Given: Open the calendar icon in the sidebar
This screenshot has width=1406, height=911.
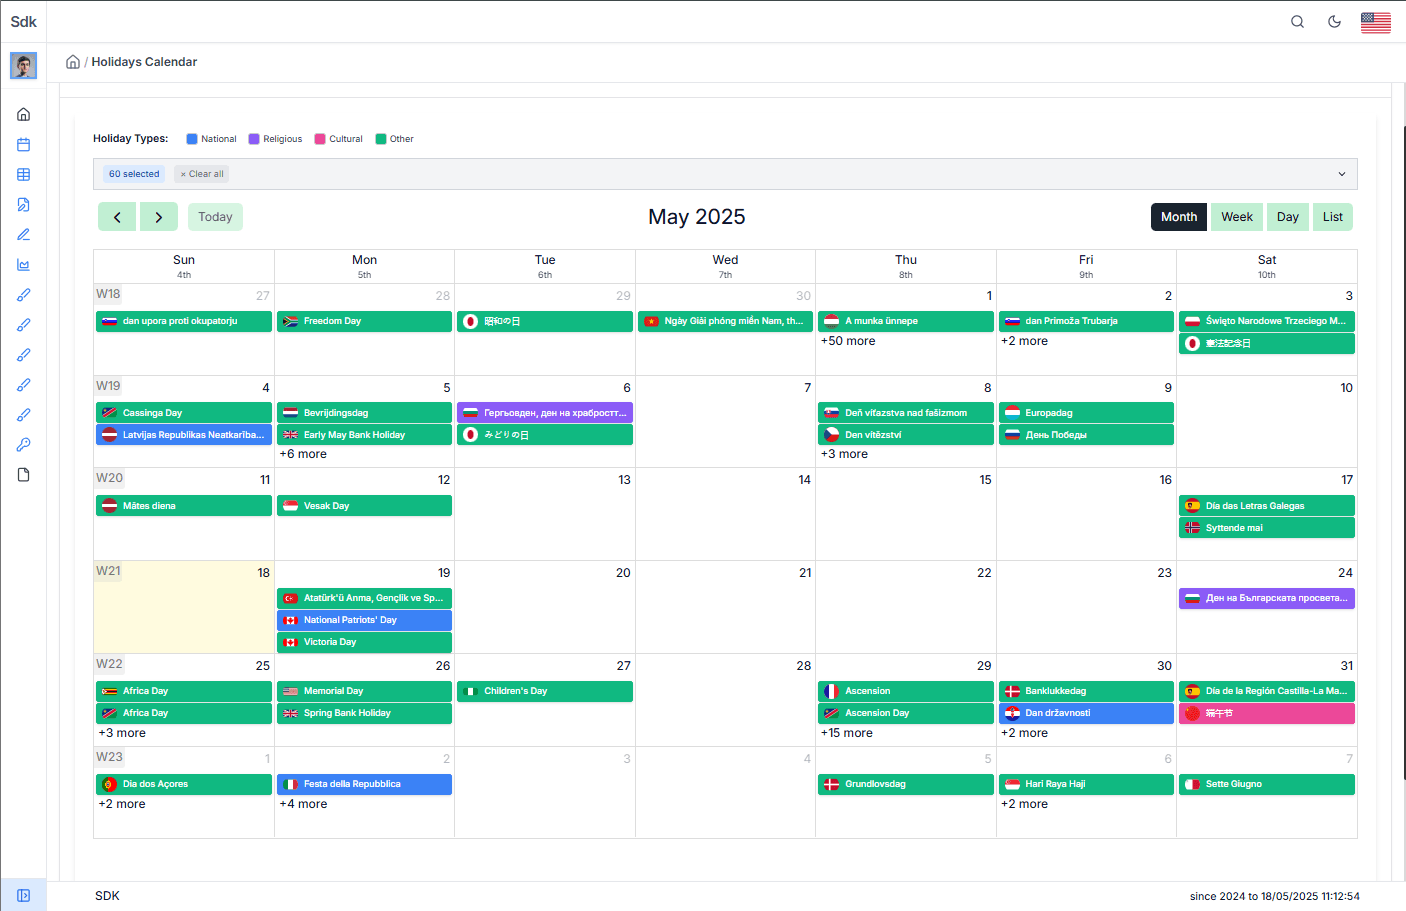Looking at the screenshot, I should (x=23, y=144).
